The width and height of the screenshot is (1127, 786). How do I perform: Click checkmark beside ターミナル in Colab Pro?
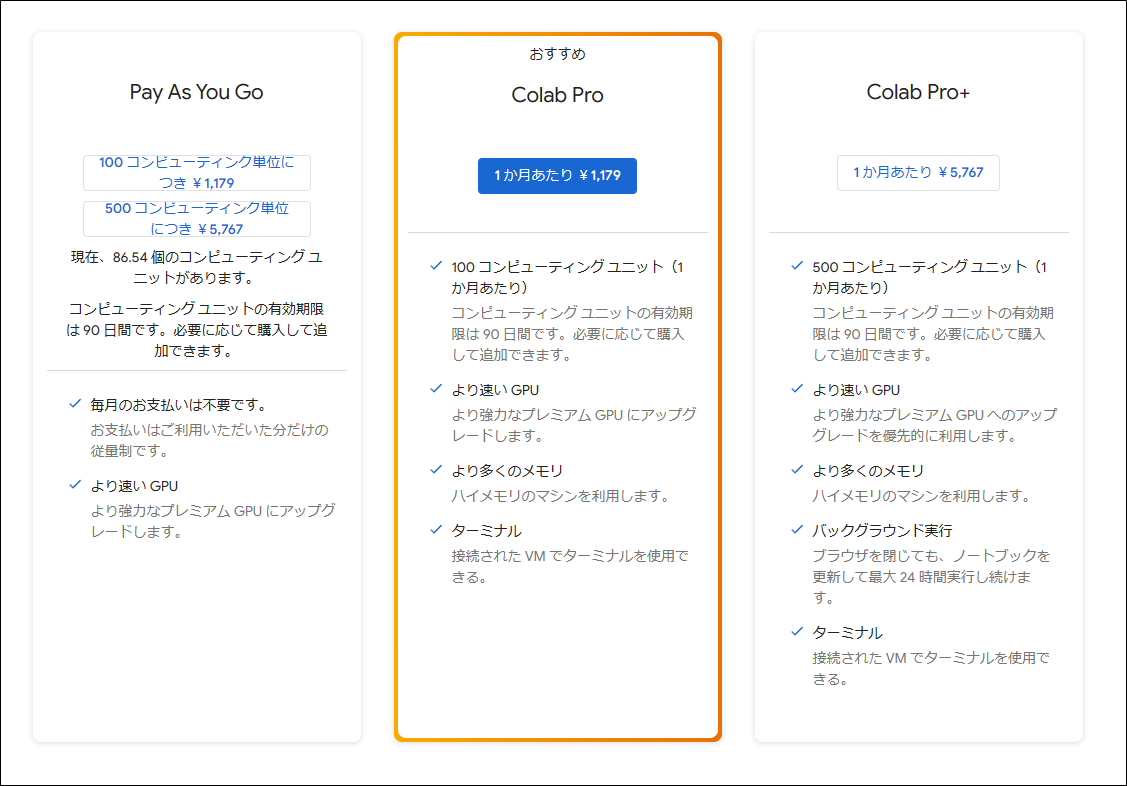(x=436, y=530)
